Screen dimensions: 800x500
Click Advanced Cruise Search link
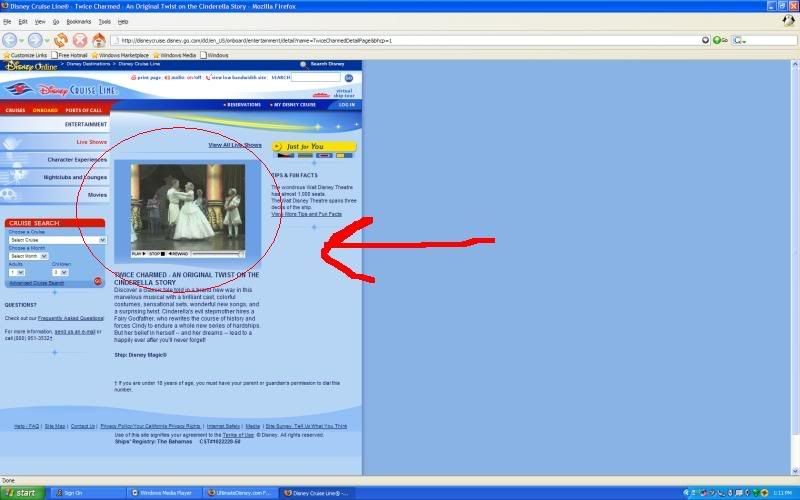pyautogui.click(x=37, y=283)
